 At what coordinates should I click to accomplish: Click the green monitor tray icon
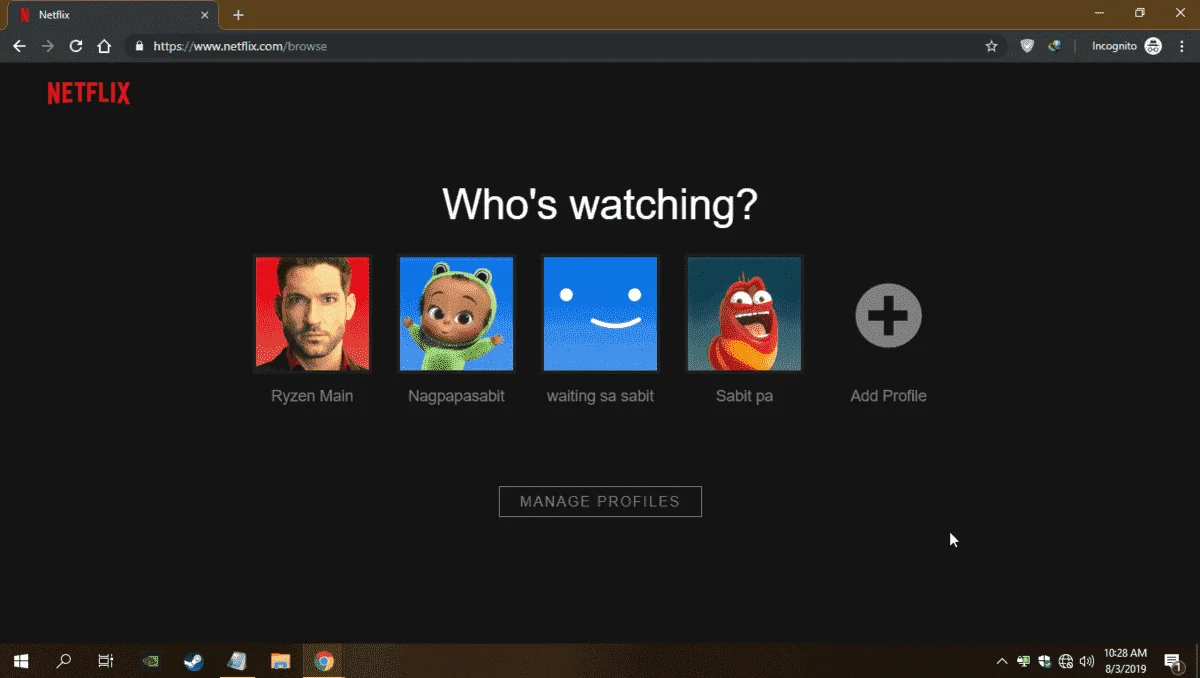pos(1024,661)
